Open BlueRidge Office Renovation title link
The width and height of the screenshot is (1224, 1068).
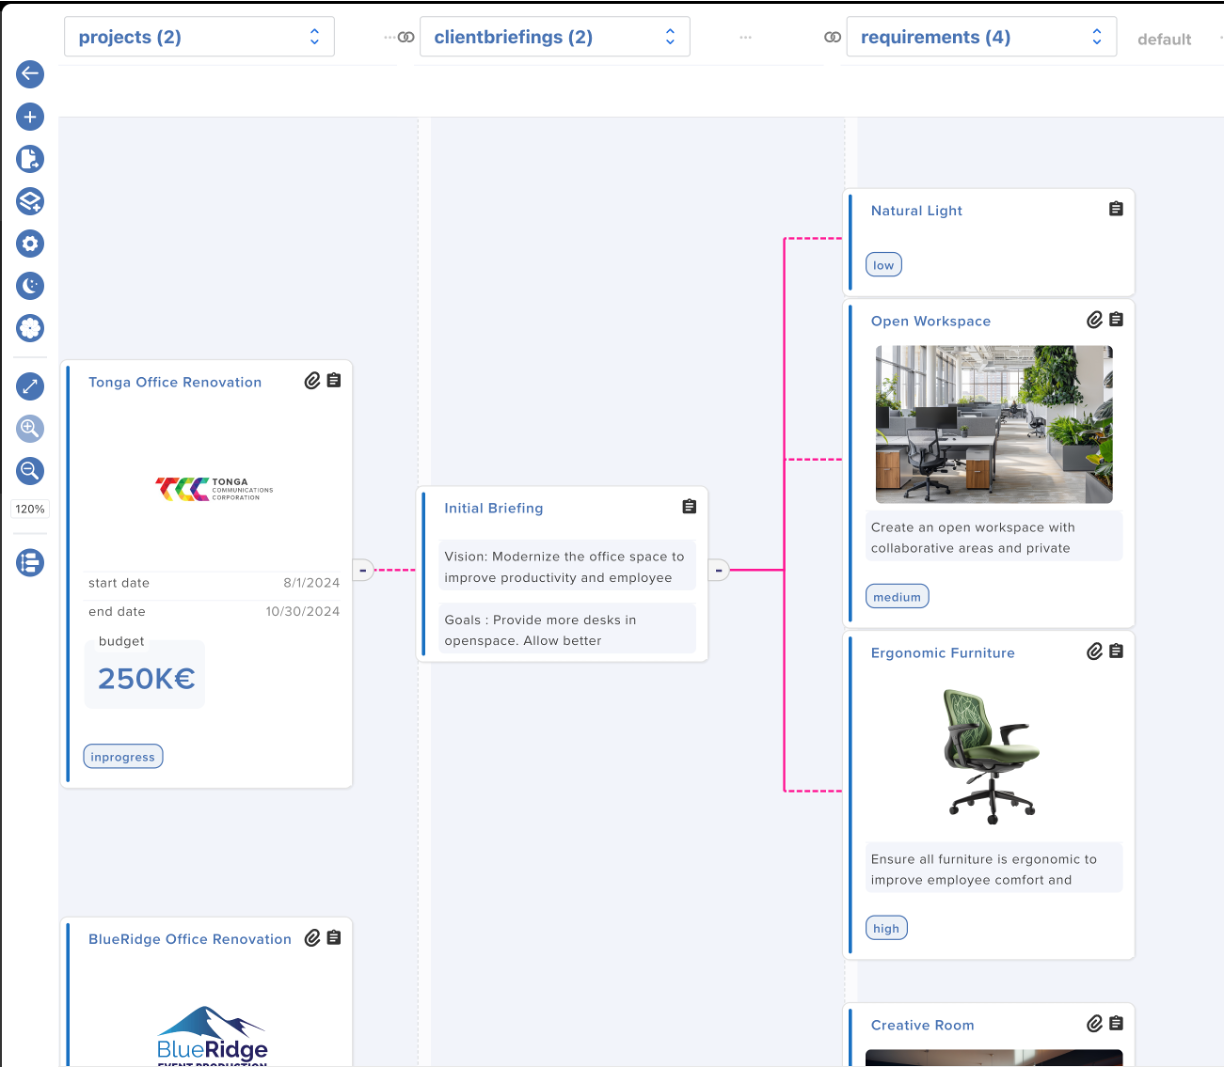click(190, 939)
